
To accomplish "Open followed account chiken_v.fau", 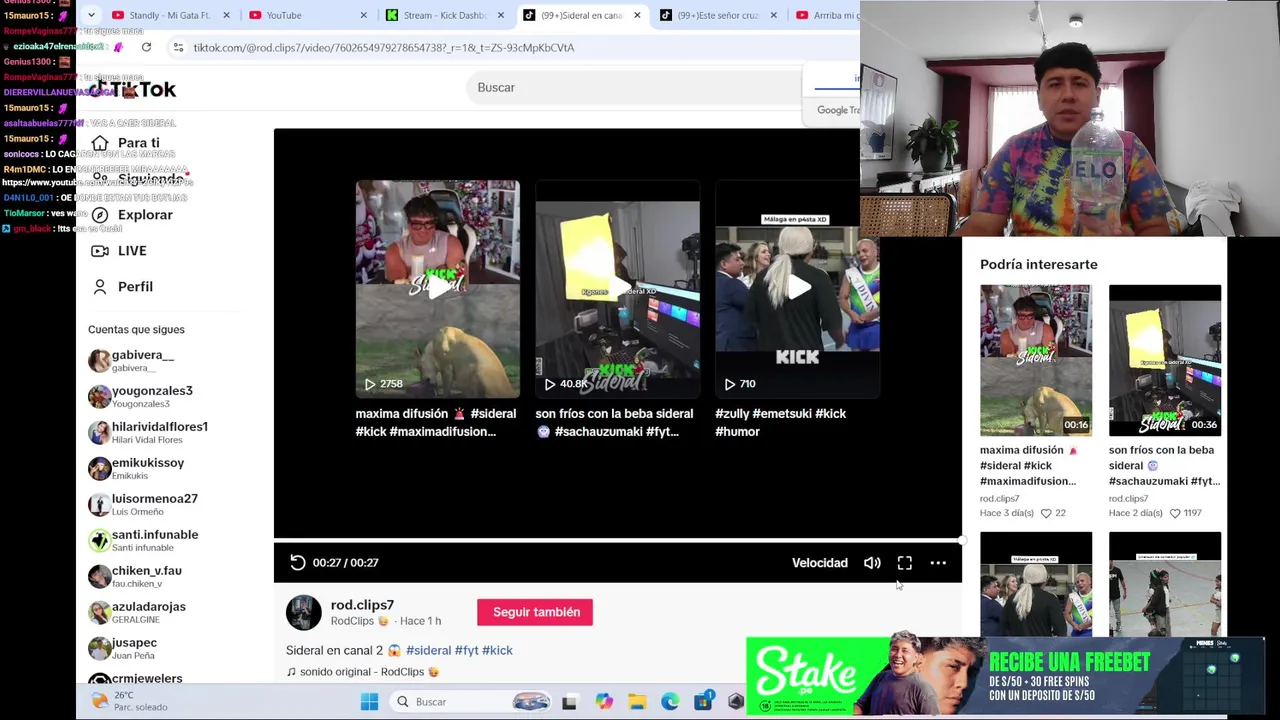I will click(135, 577).
